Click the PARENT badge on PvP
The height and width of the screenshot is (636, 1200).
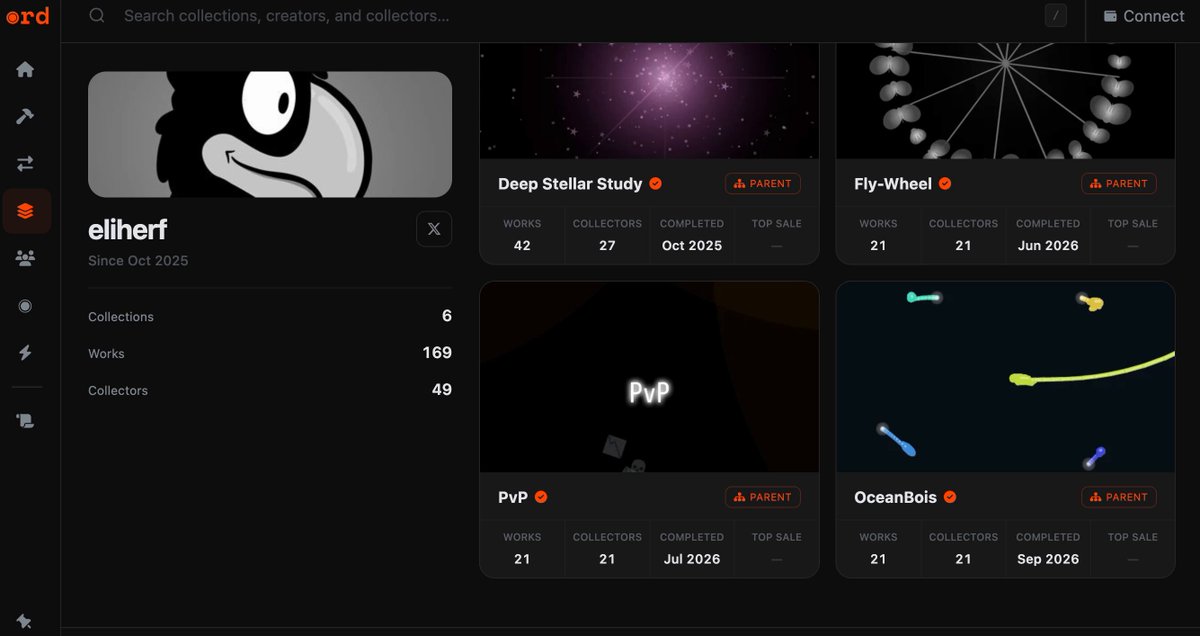pyautogui.click(x=763, y=497)
